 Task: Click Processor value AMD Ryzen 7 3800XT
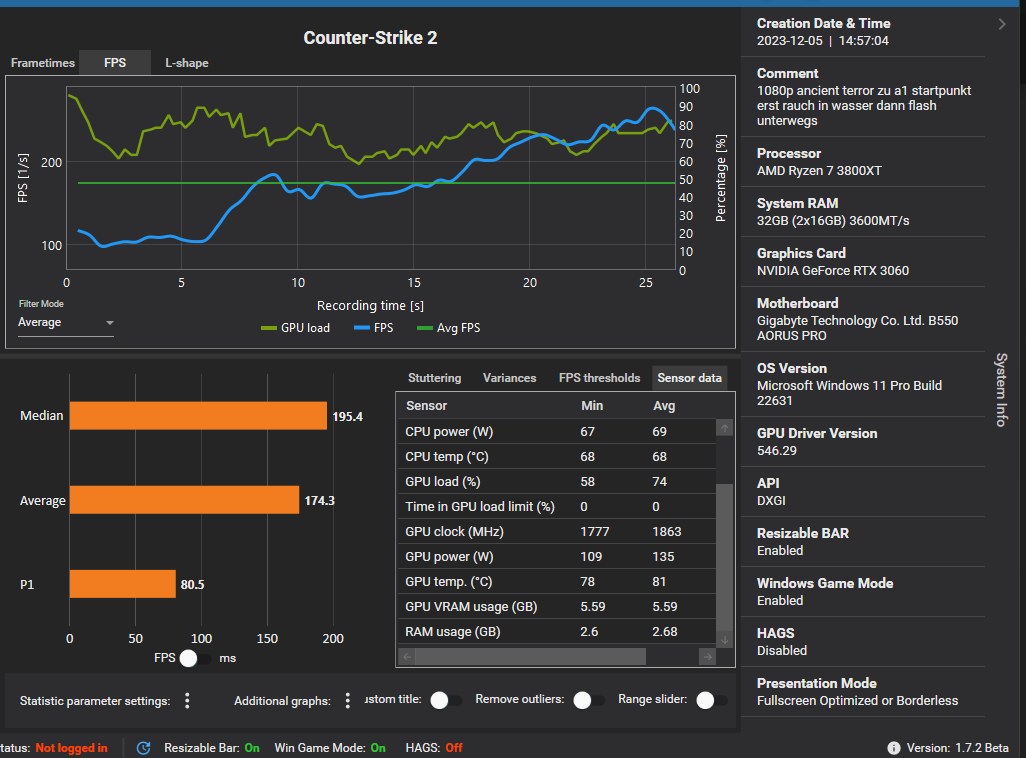pos(819,171)
